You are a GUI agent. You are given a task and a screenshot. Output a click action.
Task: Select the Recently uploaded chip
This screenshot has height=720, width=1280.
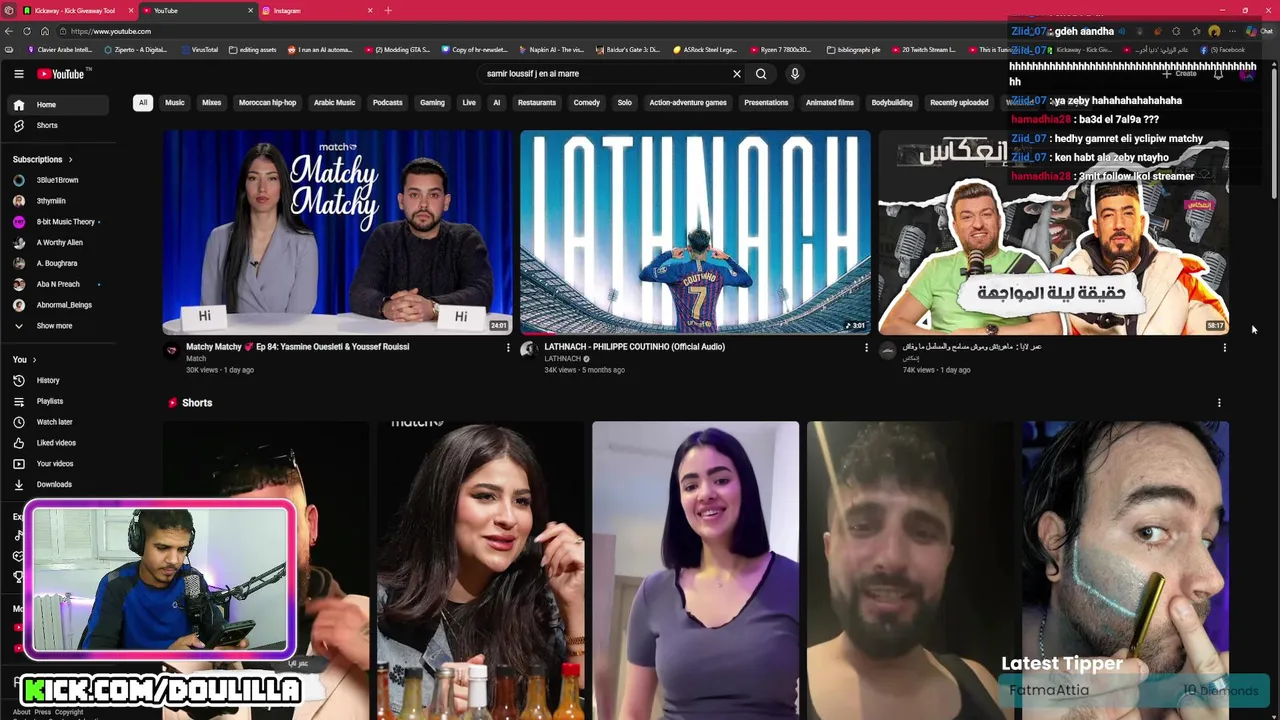coord(959,102)
